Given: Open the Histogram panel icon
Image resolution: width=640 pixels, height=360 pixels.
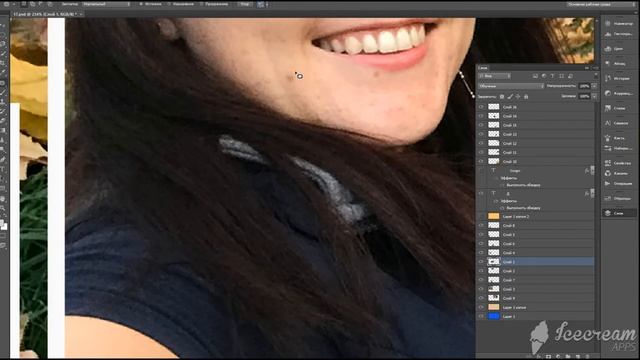Looking at the screenshot, I should pos(608,34).
